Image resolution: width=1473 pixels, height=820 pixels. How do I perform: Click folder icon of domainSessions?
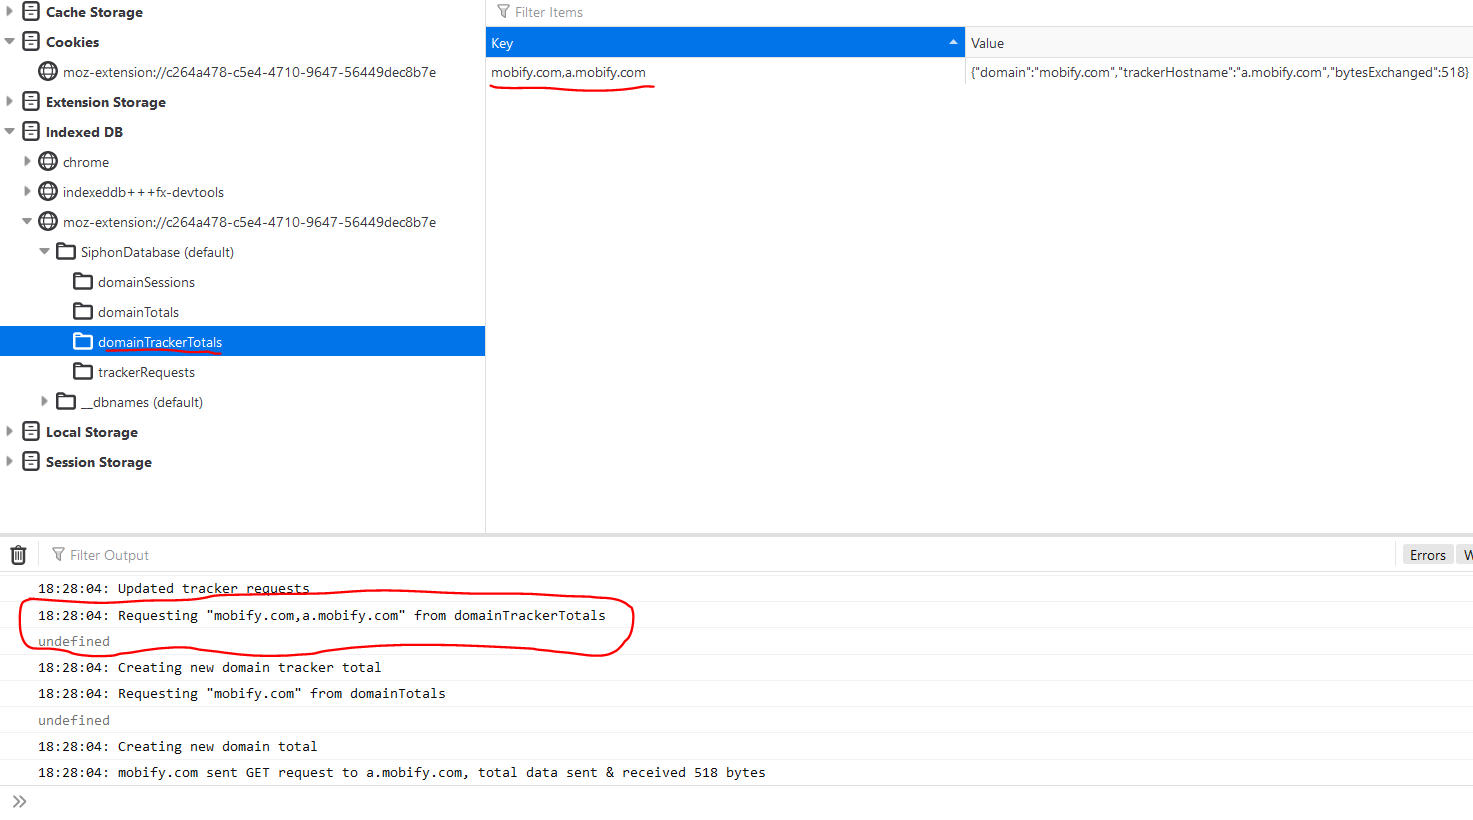(x=83, y=282)
